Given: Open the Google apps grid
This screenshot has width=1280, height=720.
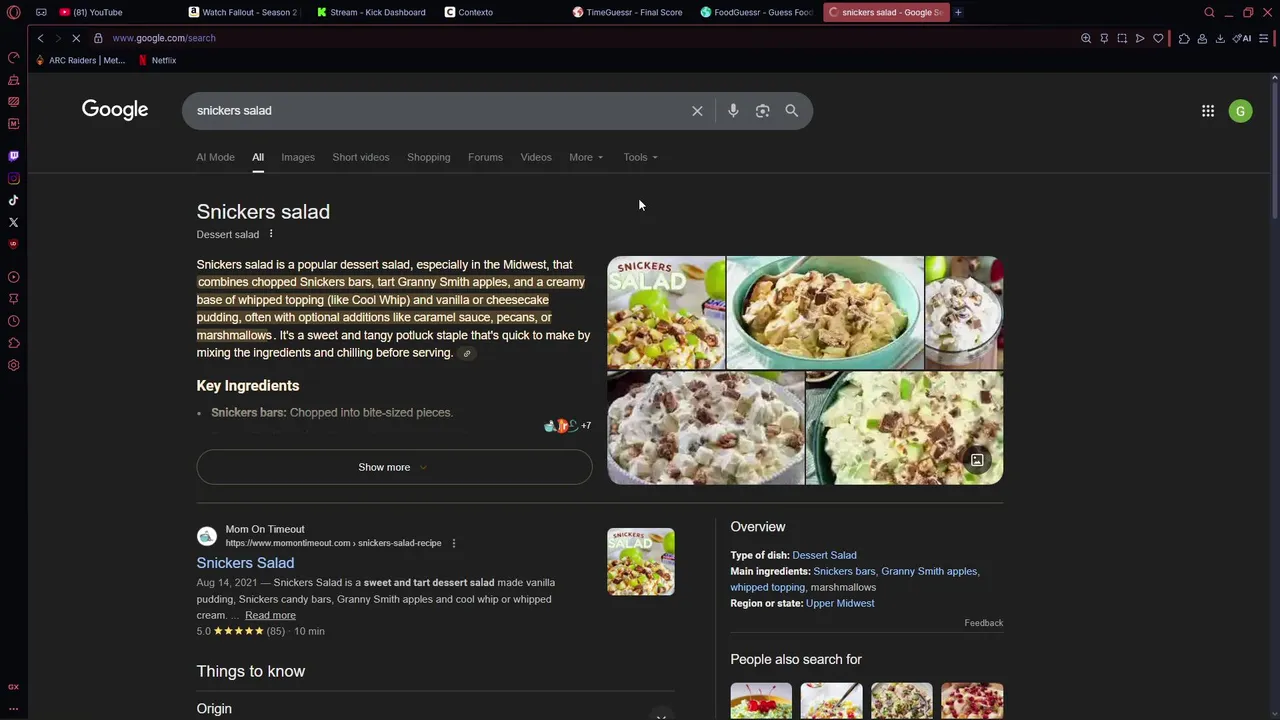Looking at the screenshot, I should coord(1208,111).
